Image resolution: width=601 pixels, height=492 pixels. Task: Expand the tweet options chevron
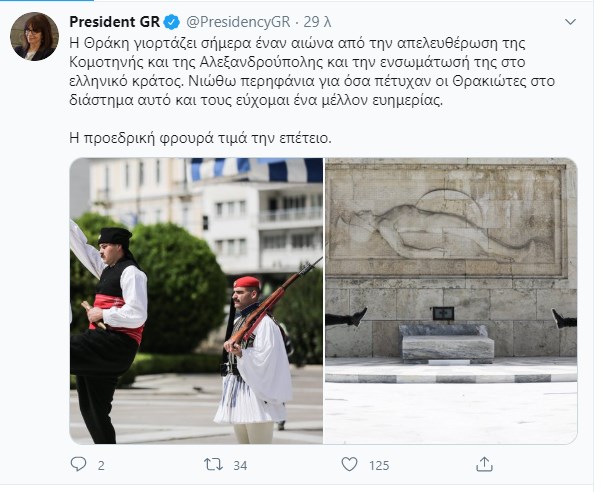tap(570, 22)
